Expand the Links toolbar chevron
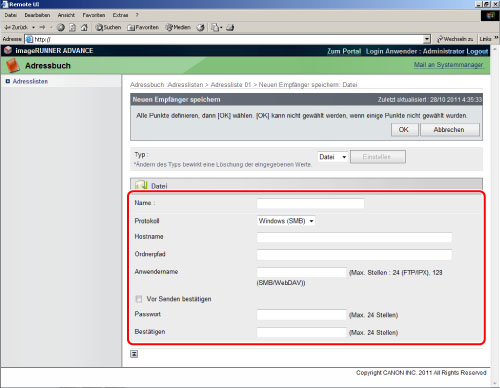The width and height of the screenshot is (500, 388). pyautogui.click(x=496, y=38)
